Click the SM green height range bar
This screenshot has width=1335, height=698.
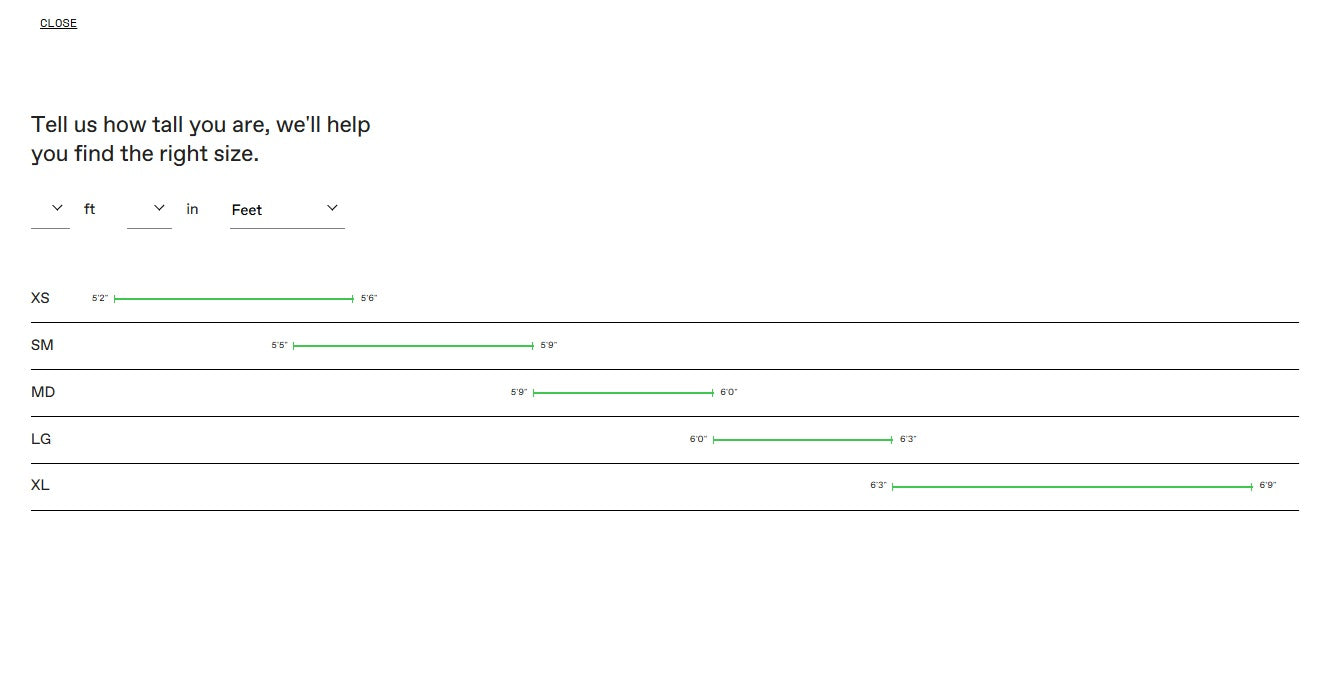point(413,346)
